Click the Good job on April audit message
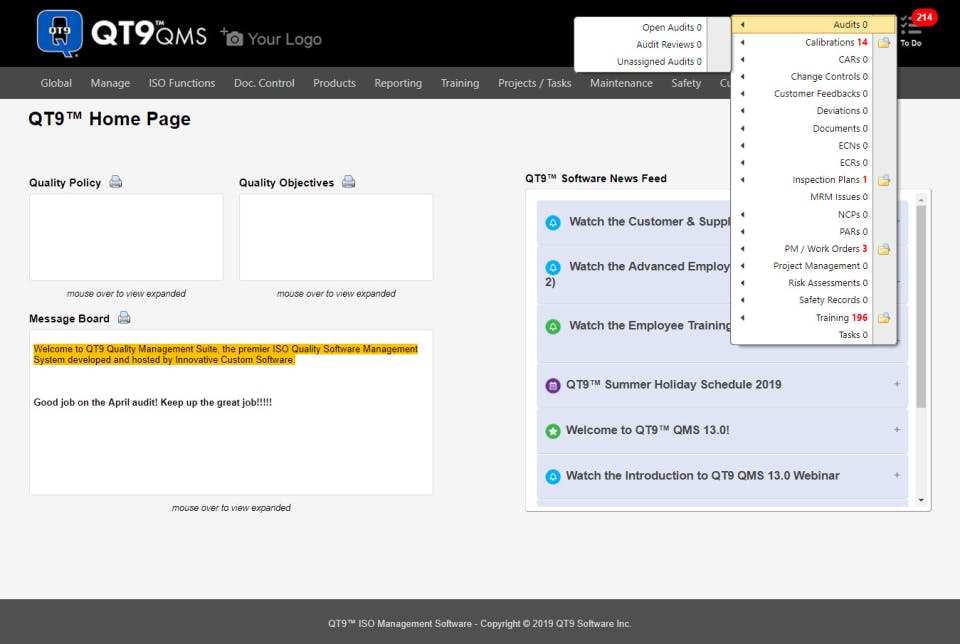 152,402
